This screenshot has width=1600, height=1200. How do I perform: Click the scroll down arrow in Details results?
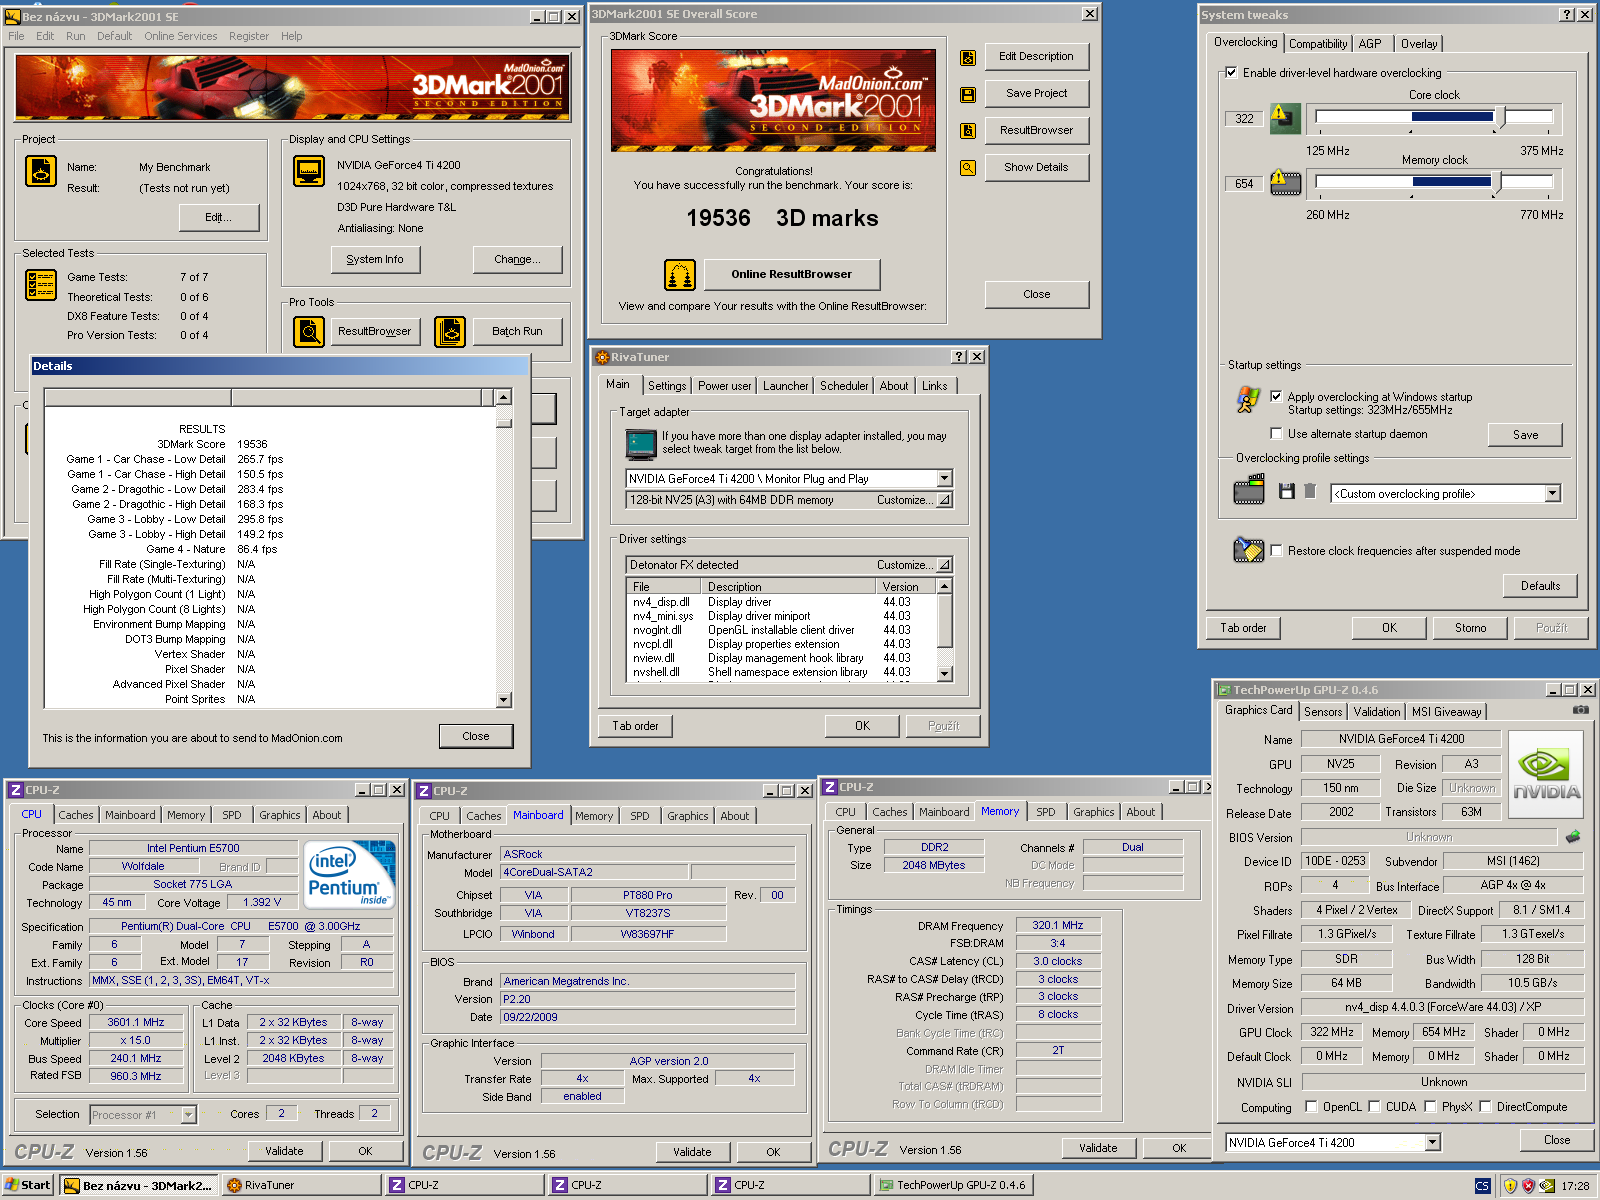[x=503, y=700]
